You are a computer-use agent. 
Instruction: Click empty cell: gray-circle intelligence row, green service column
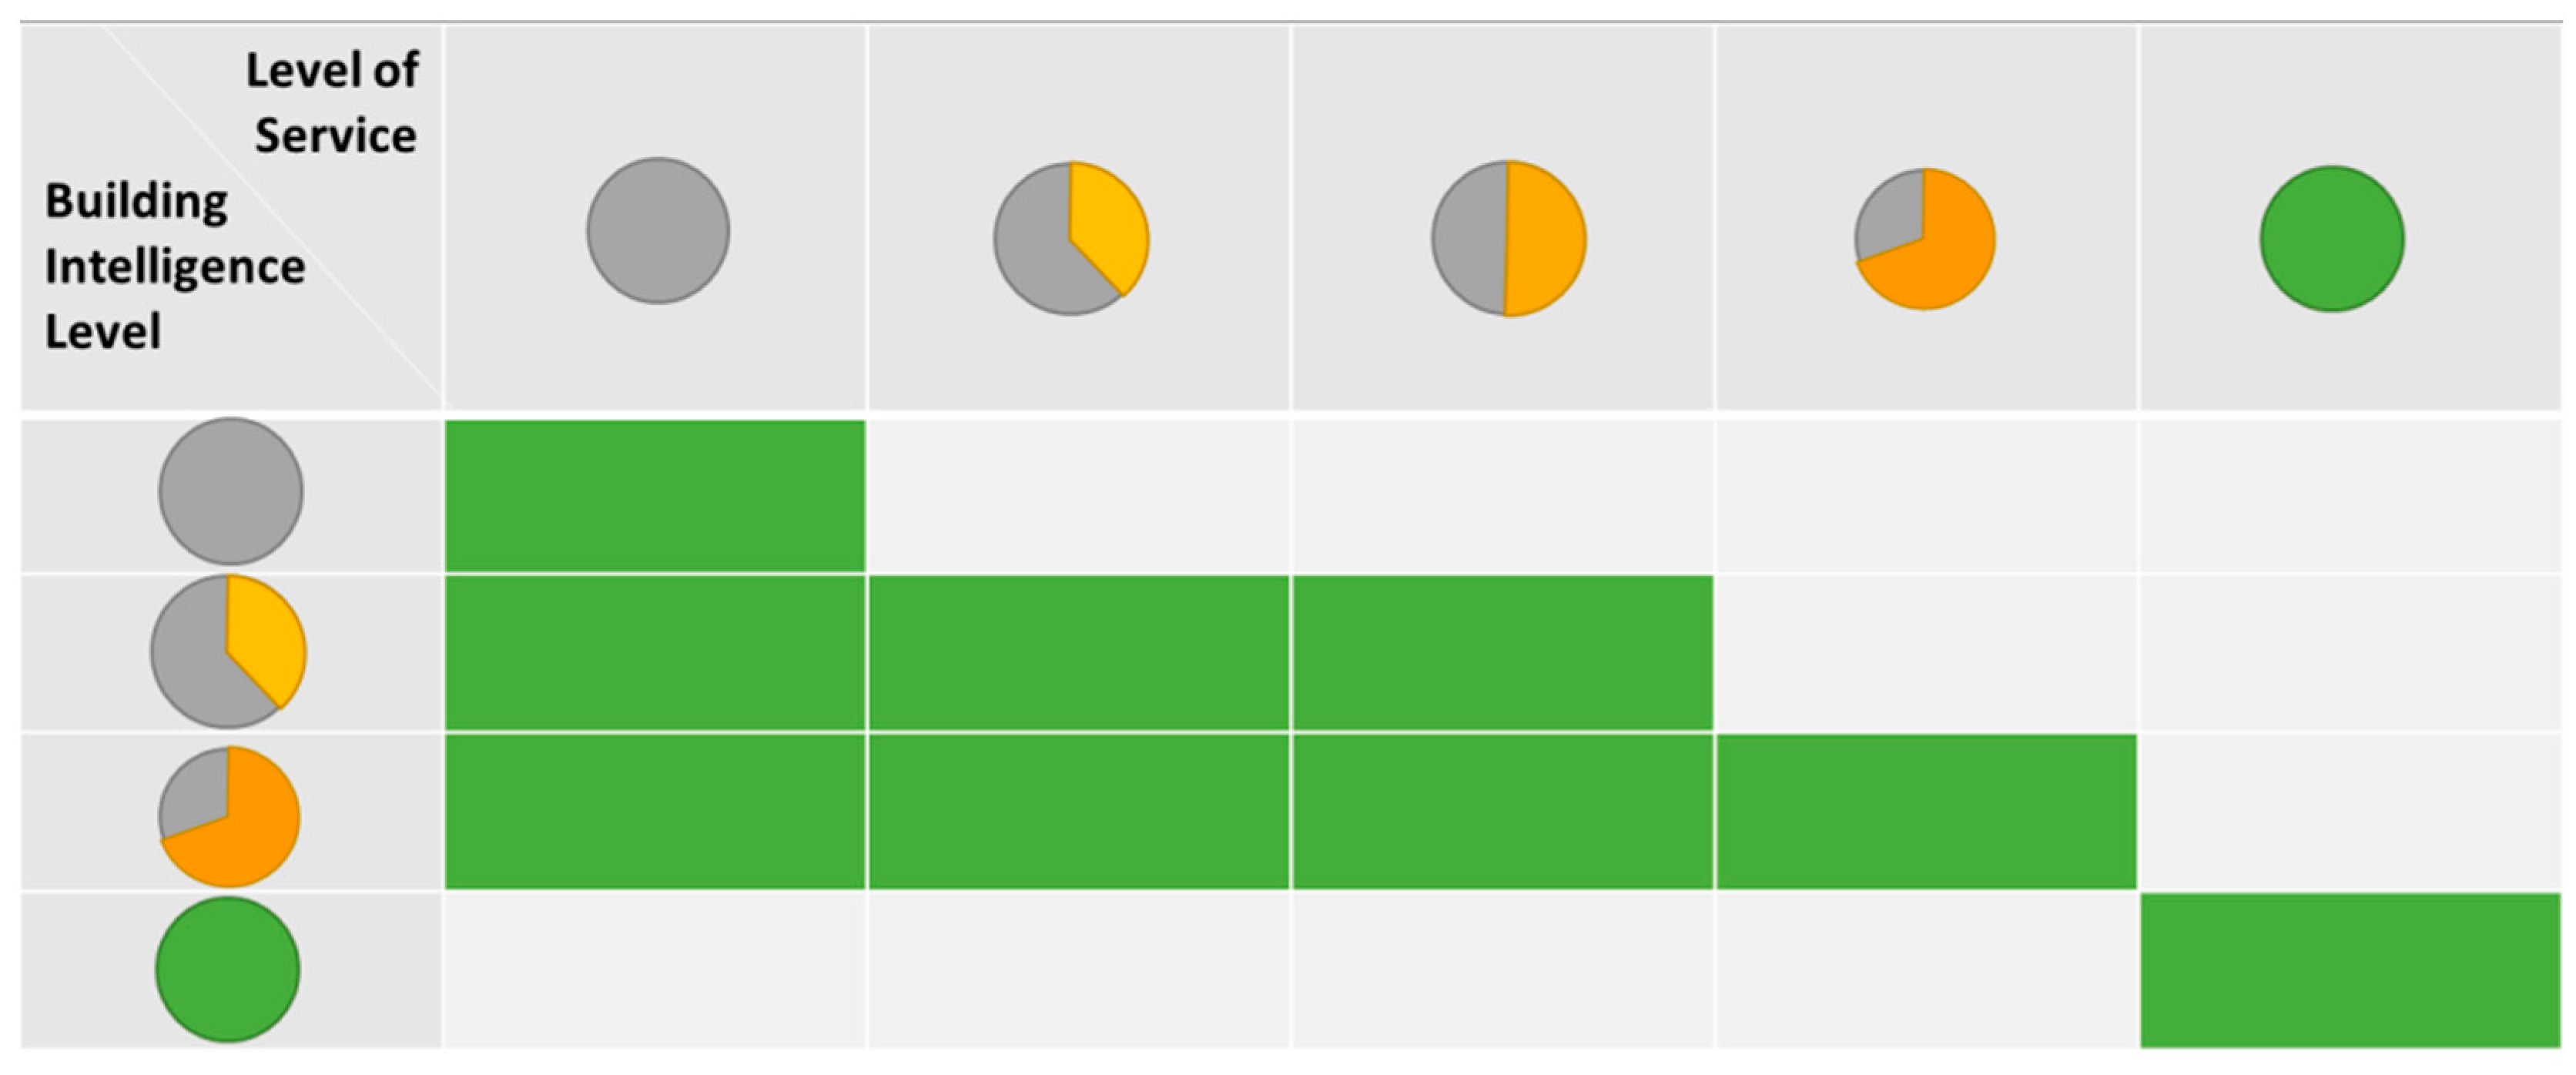[x=2350, y=496]
